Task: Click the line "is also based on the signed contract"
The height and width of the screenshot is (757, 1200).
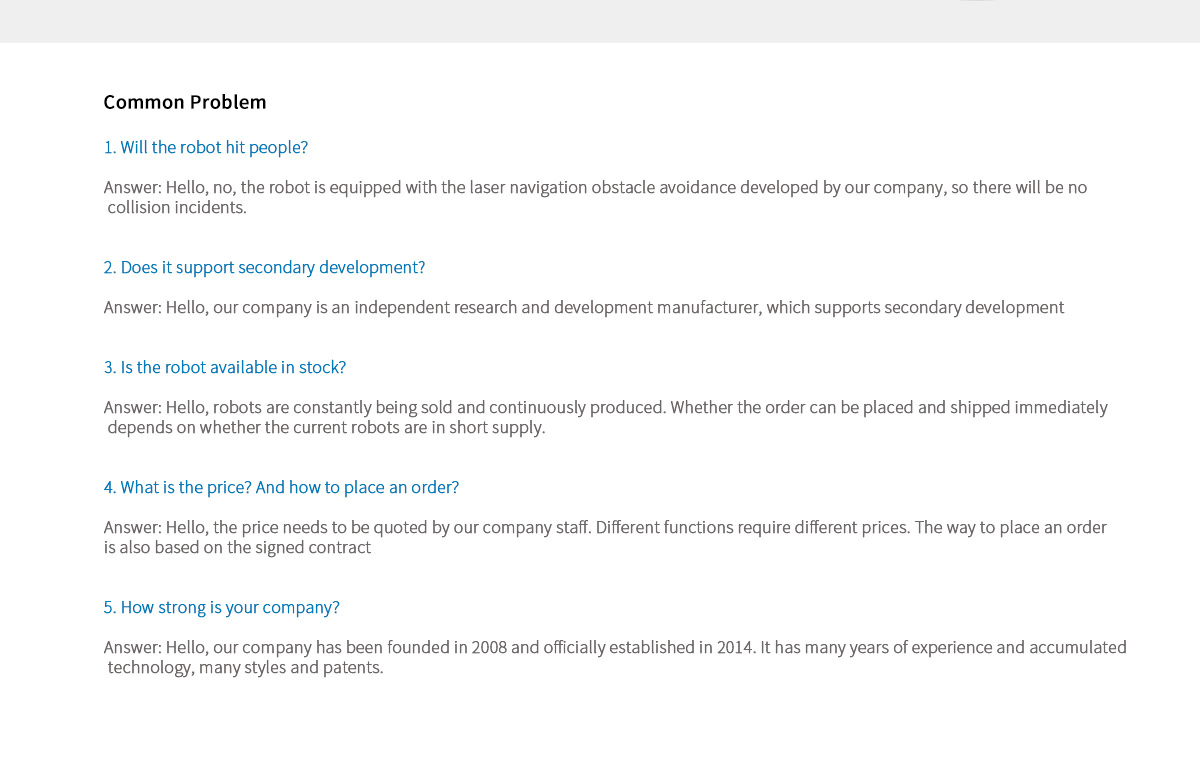Action: point(238,548)
